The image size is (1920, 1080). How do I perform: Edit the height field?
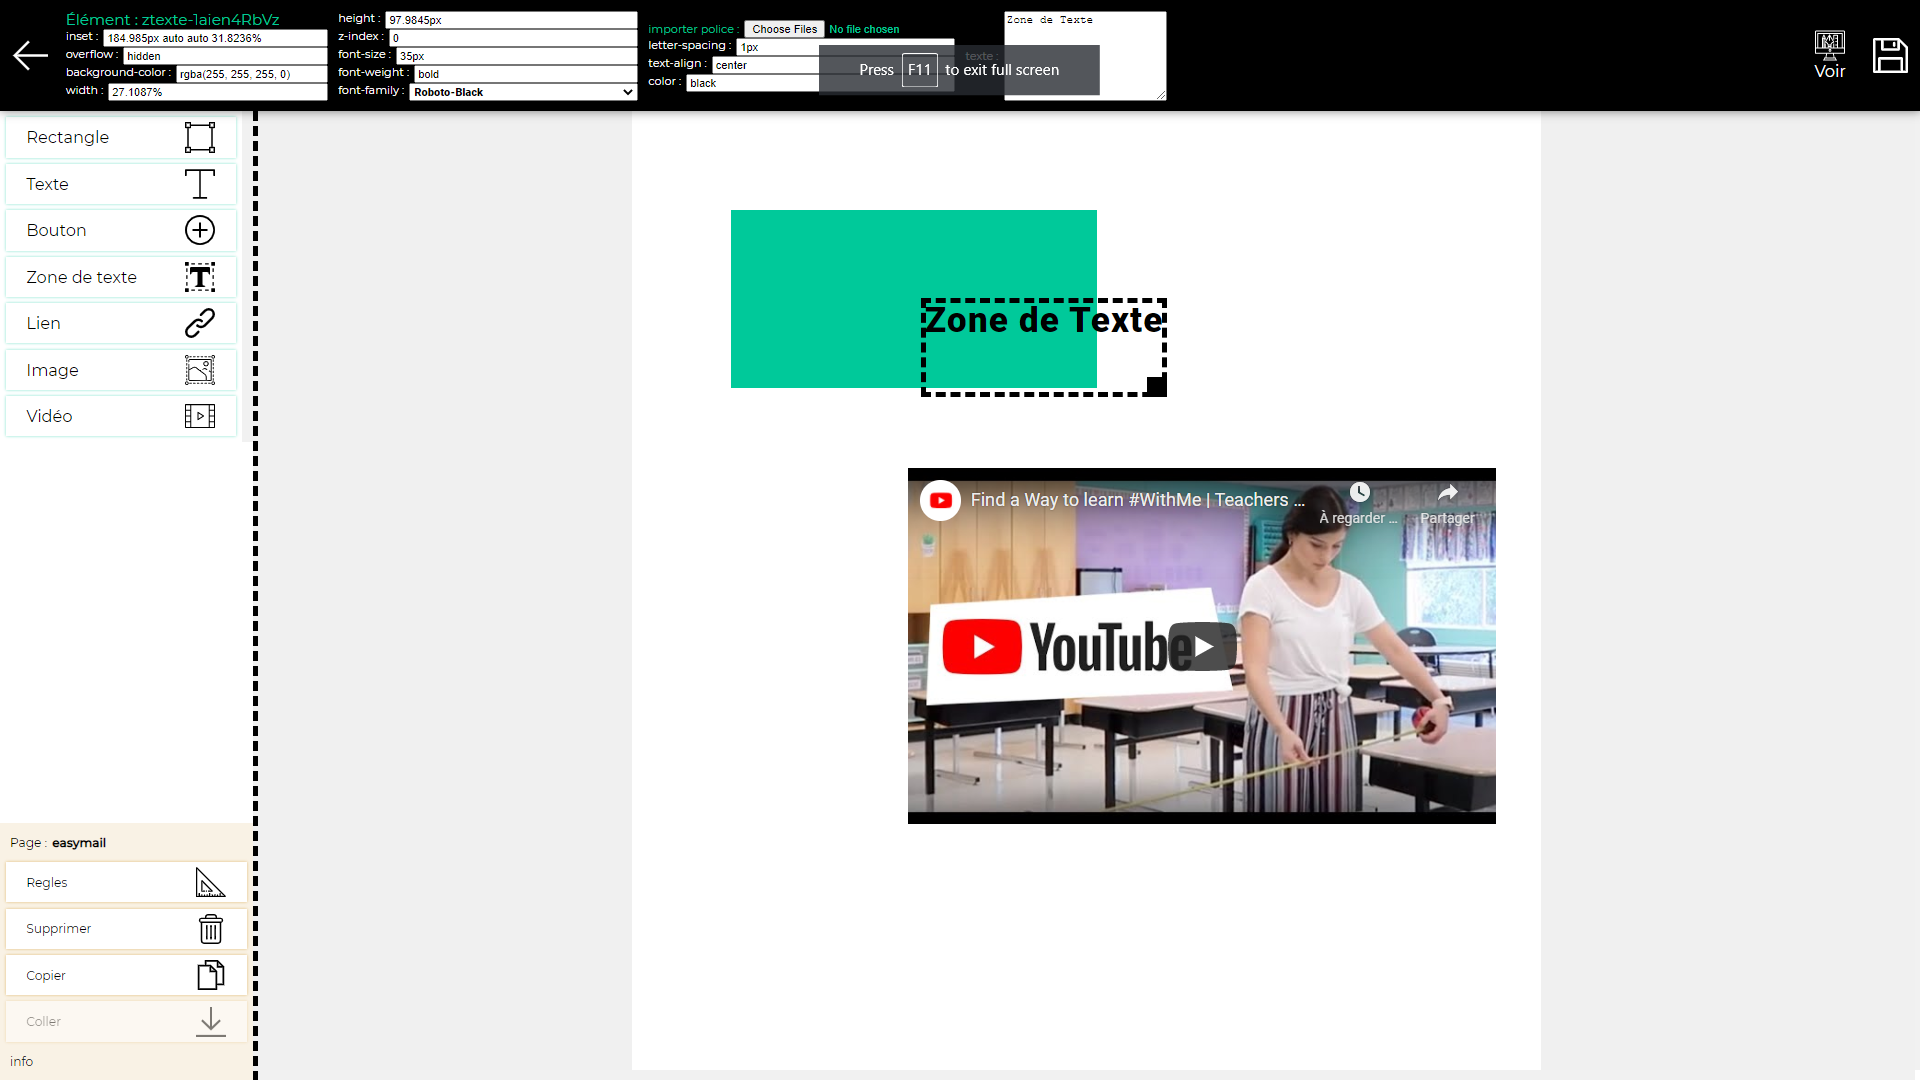coord(511,20)
